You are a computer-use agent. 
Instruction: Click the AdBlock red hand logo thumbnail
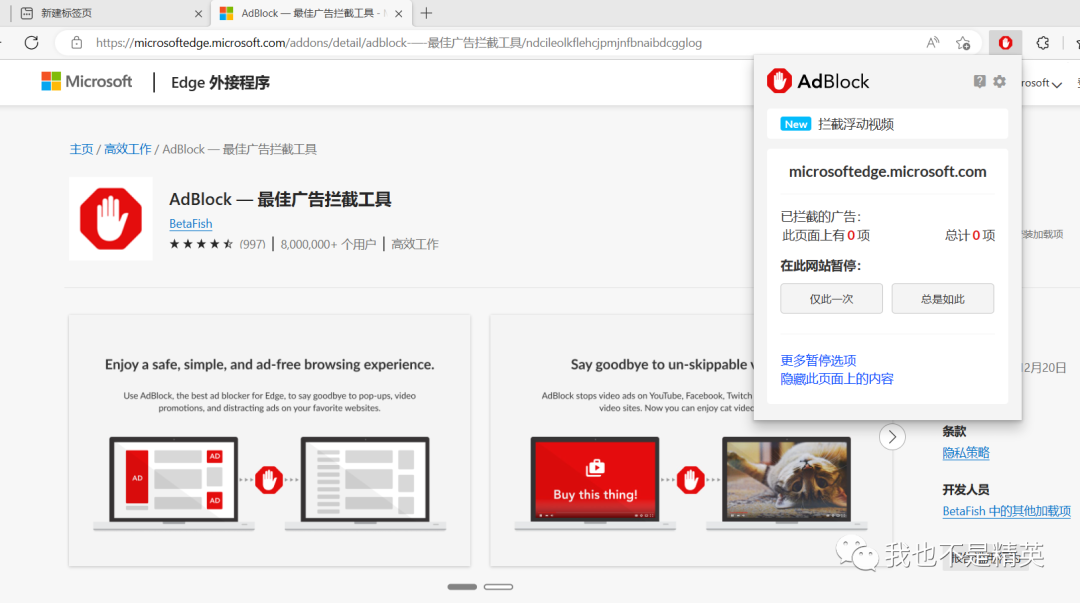point(110,218)
